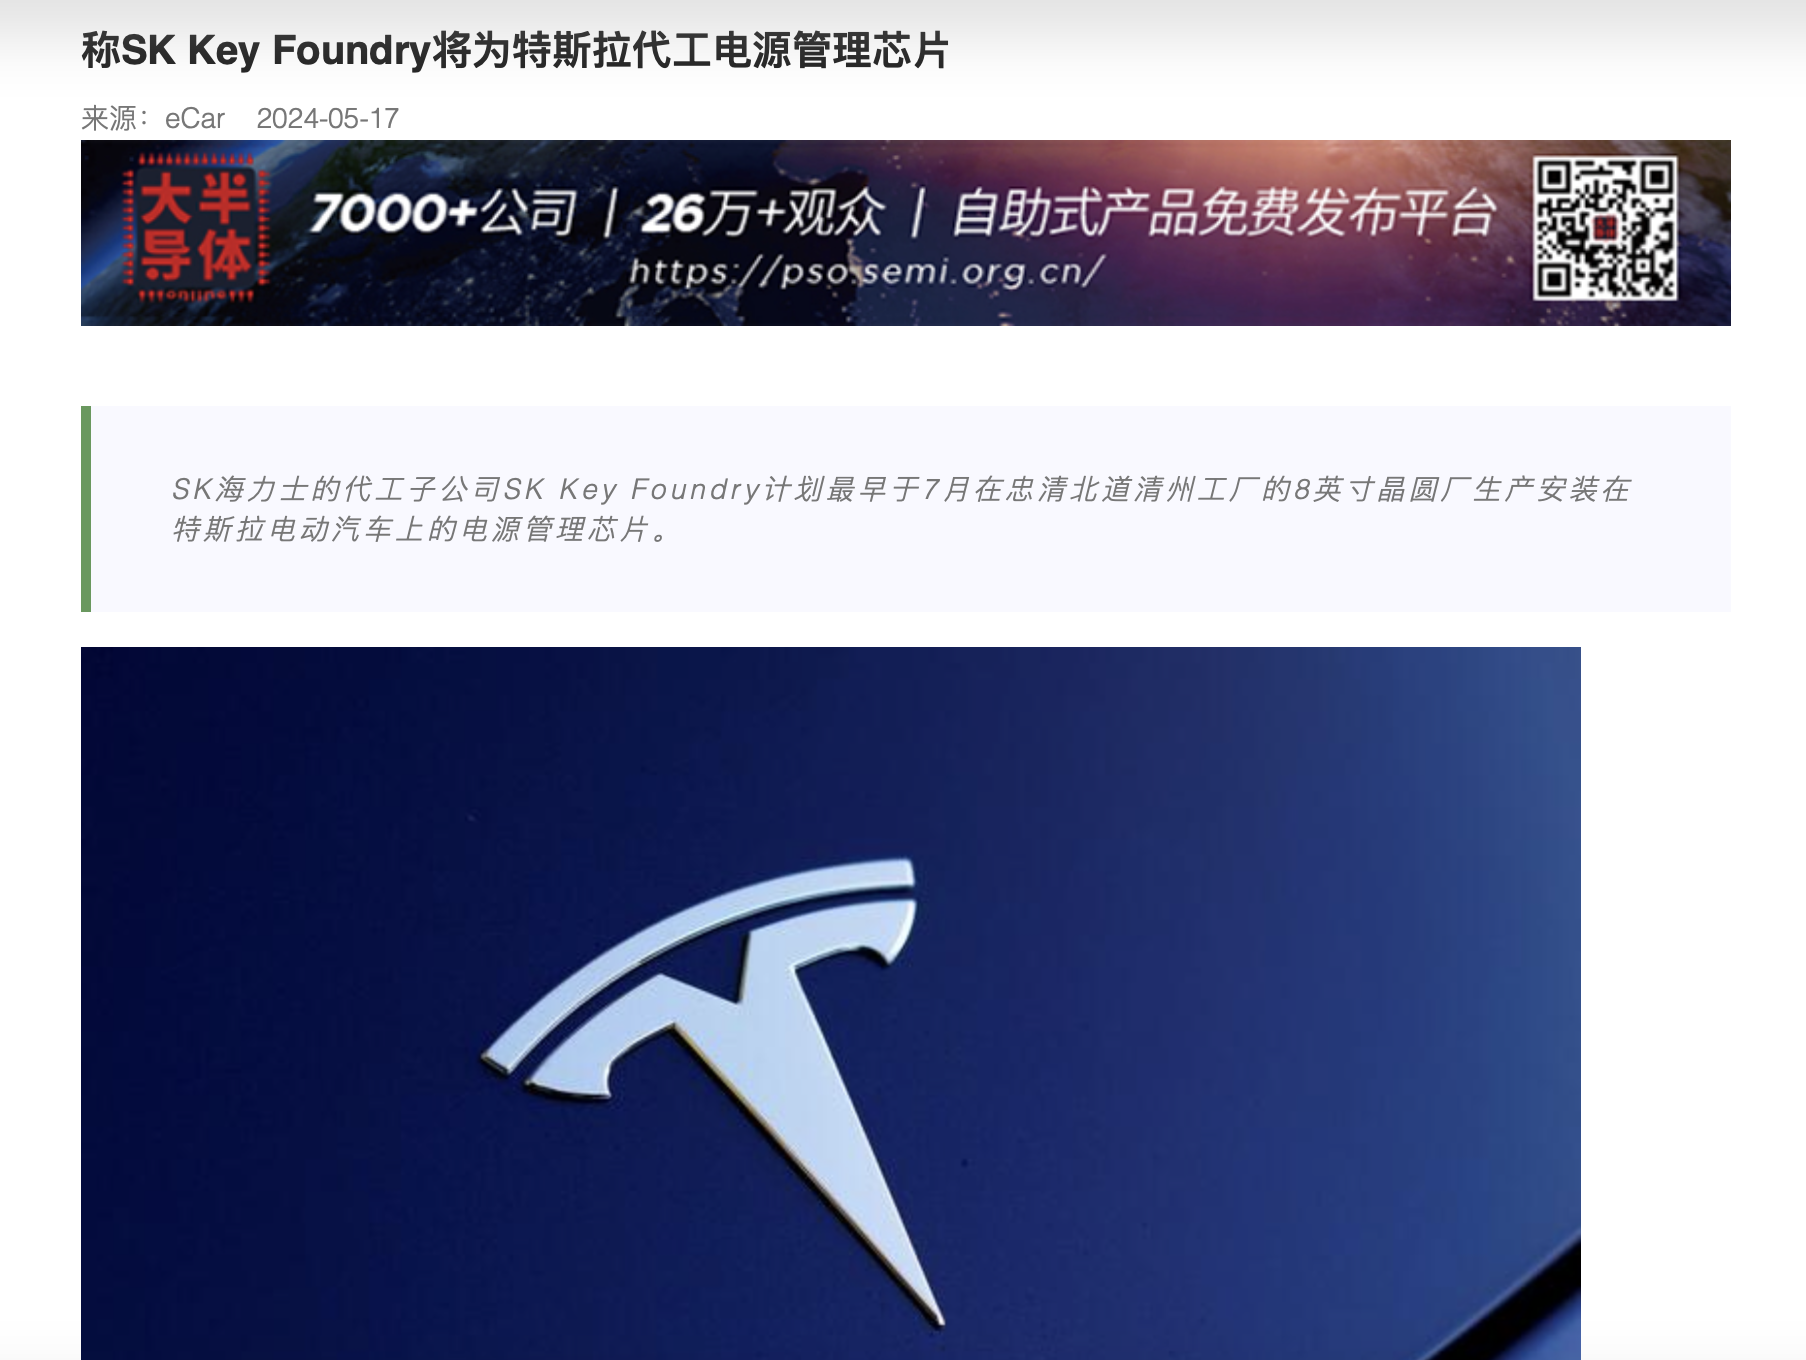The width and height of the screenshot is (1806, 1360).
Task: Click the article headline about SK Key Foundry
Action: (x=515, y=50)
